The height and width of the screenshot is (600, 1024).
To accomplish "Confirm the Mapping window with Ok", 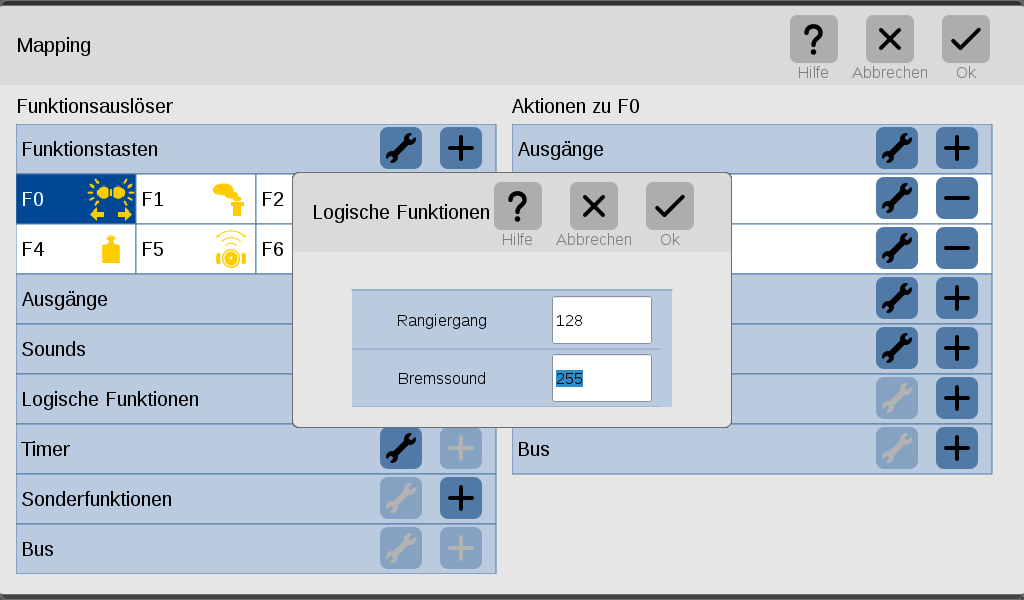I will pos(966,39).
